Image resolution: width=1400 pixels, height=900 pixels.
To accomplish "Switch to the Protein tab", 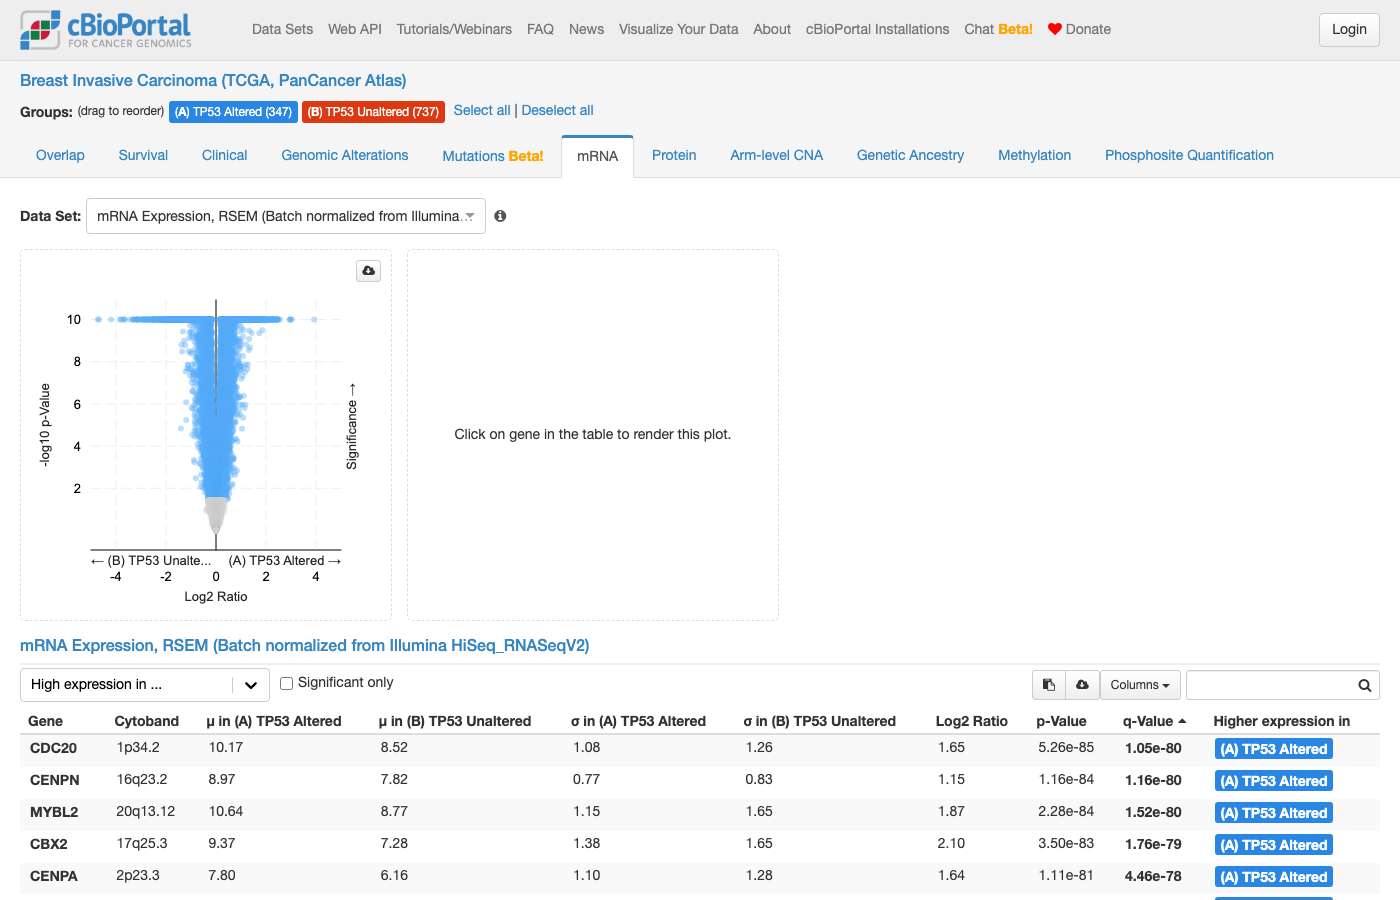I will [674, 155].
